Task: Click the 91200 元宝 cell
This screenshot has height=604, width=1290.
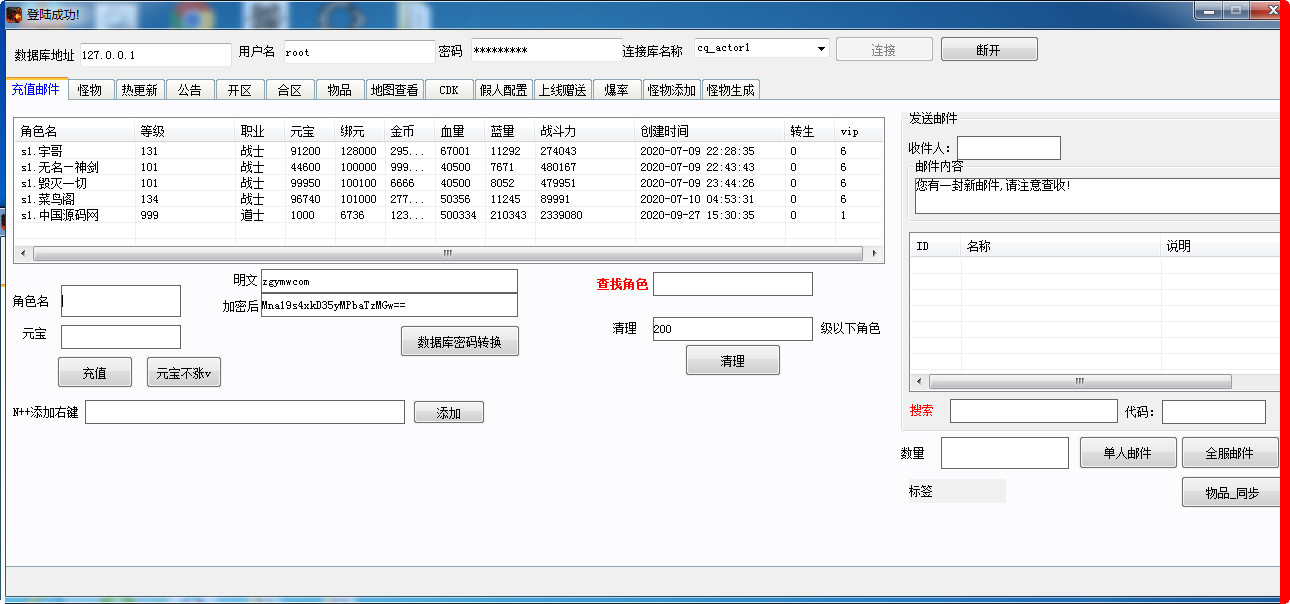Action: [x=305, y=151]
